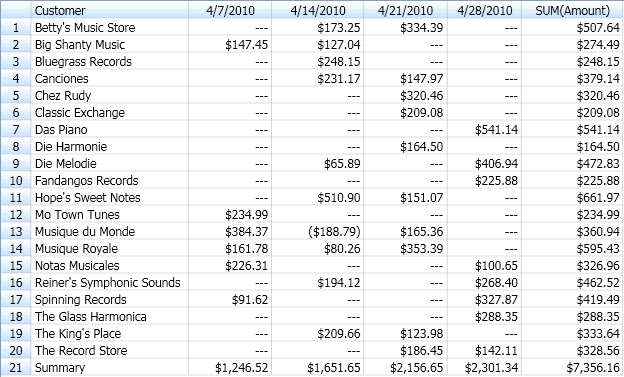The image size is (624, 377).
Task: Select the SUM(Amount) column header
Action: coord(572,10)
